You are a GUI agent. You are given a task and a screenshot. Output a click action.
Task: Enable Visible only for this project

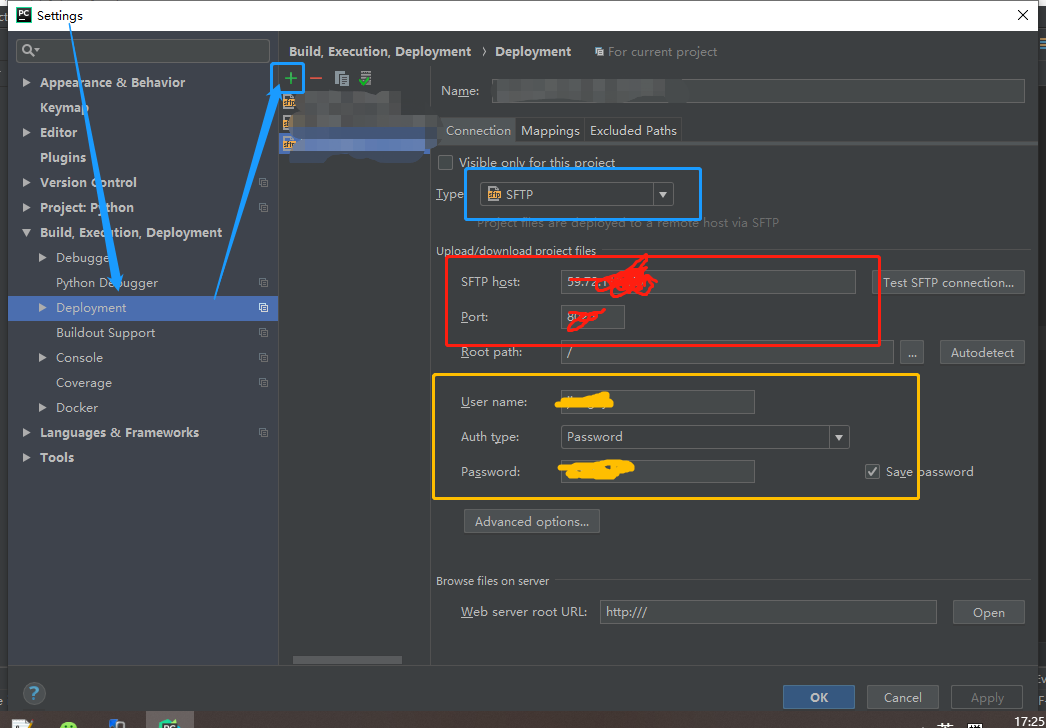click(444, 162)
